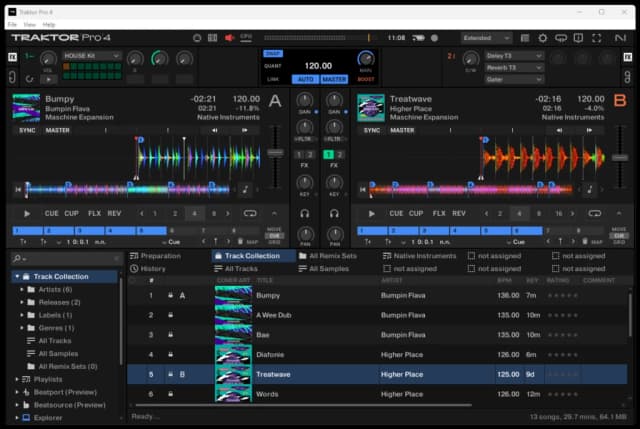Toggle the AUTO master clock button
This screenshot has width=640, height=429.
305,79
